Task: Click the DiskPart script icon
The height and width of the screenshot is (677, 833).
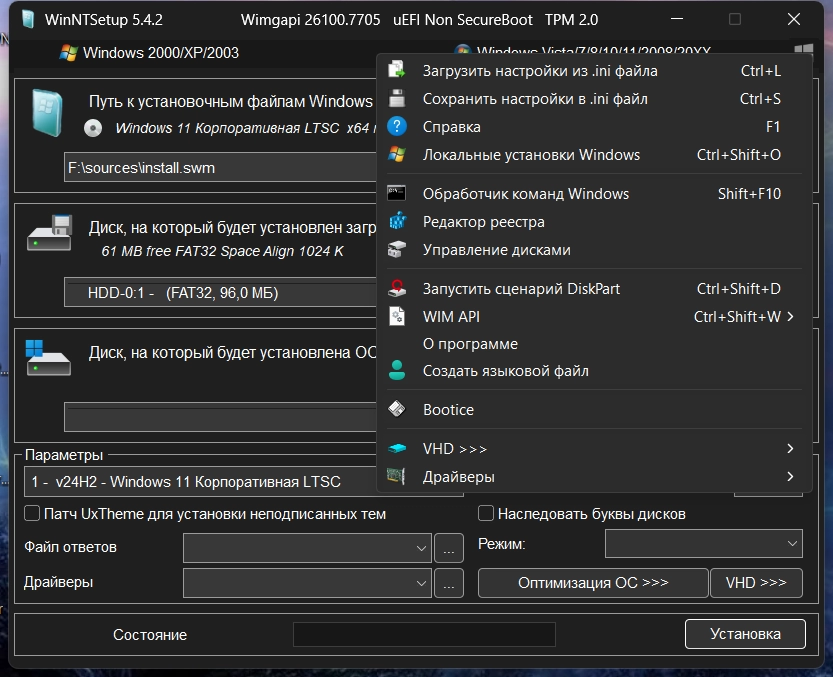Action: tap(397, 288)
